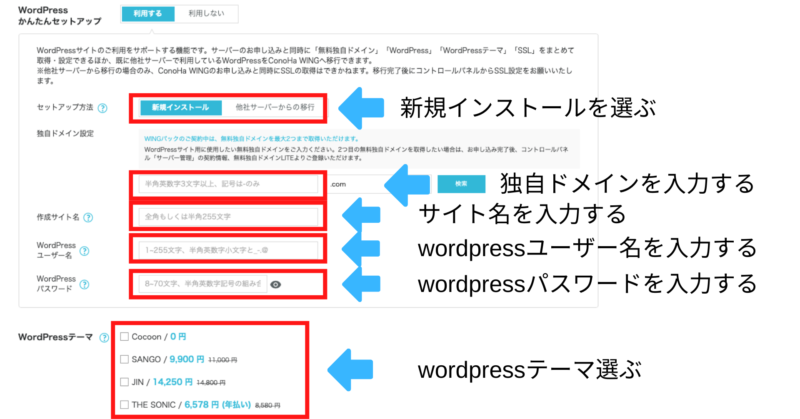Screen dimensions: 800x419
Task: Click the WordPress ユーザー名 input field
Action: coord(228,251)
